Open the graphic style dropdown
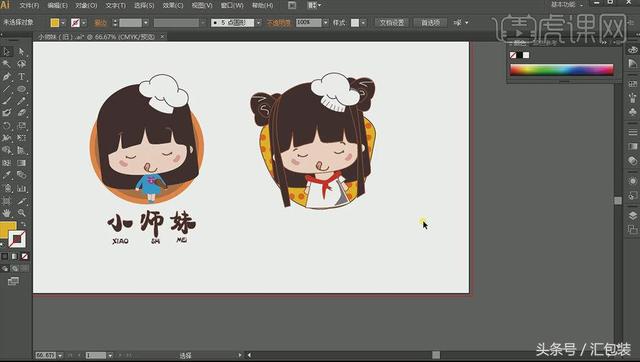The image size is (640, 362). click(363, 23)
